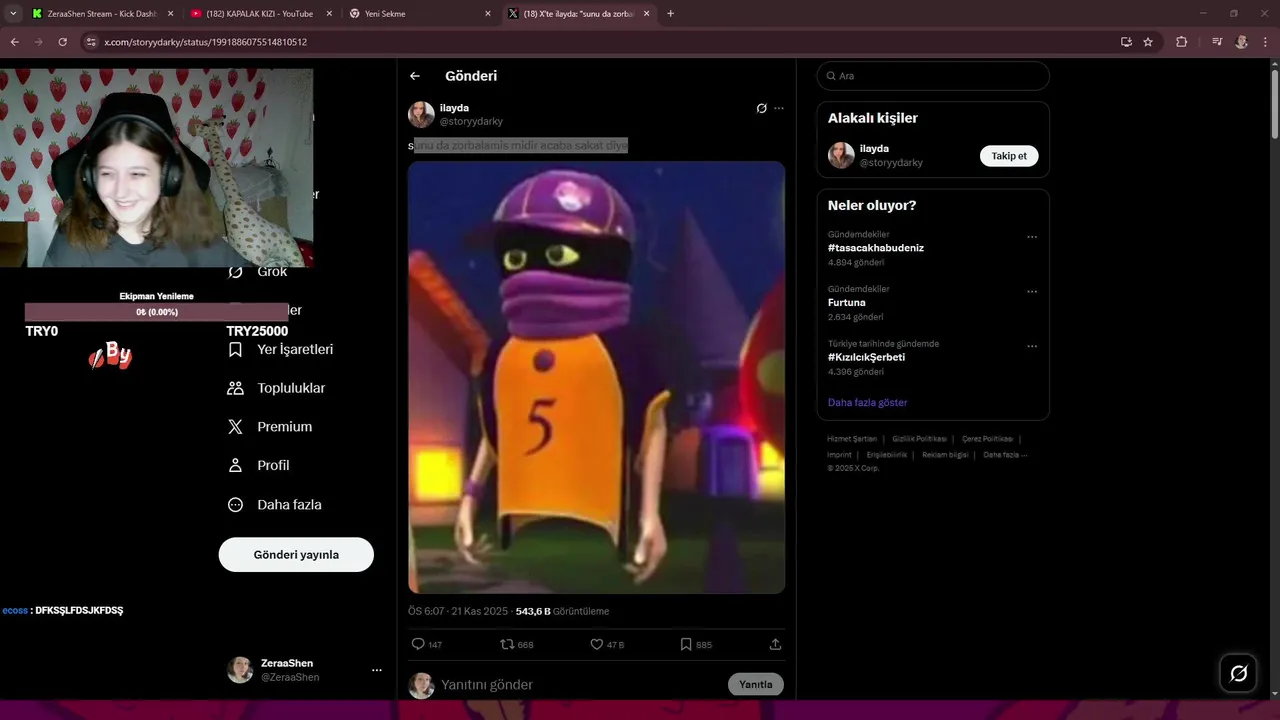
Task: Click the Ekipman Yenileme progress bar
Action: point(156,312)
